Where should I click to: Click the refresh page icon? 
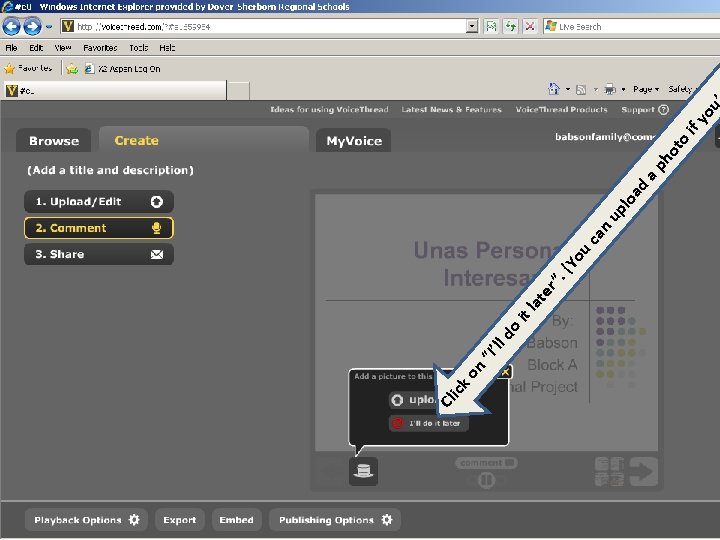point(511,27)
